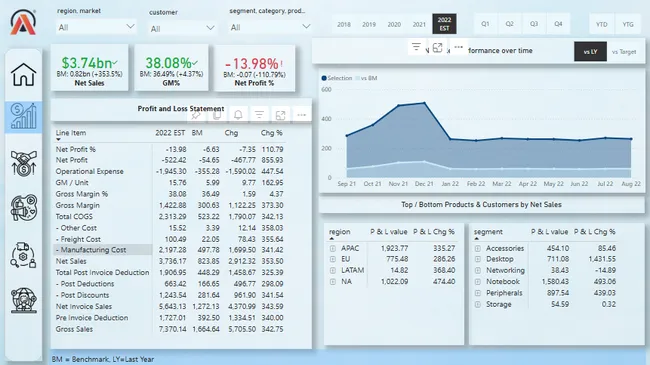650x365 pixels.
Task: Select the Finance view chart icon
Action: pos(24,117)
